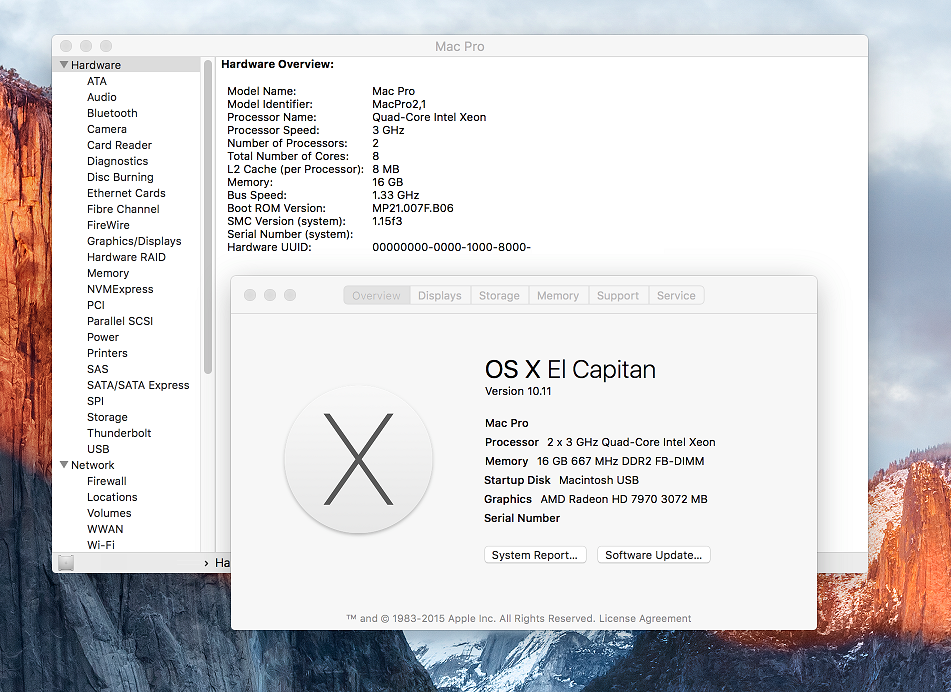Click the Hardware UUID value
Viewport: 951px width, 692px height.
click(451, 247)
